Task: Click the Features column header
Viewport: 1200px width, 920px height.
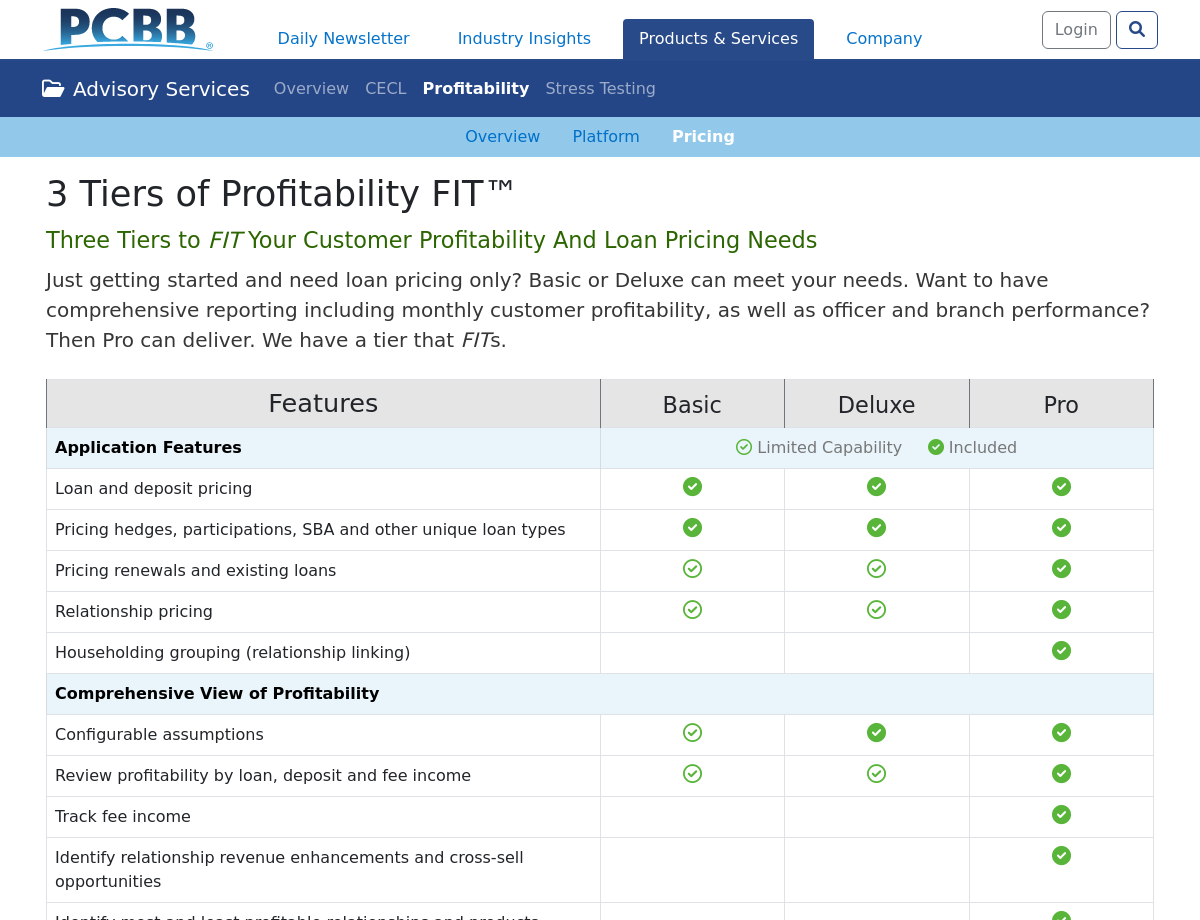Action: (323, 404)
